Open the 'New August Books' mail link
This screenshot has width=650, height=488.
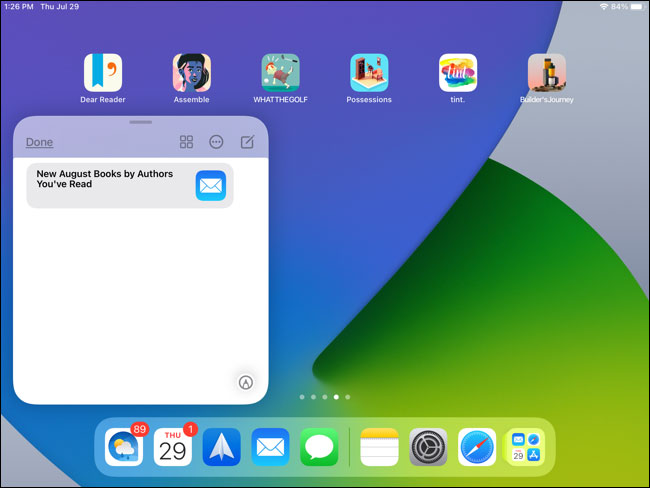130,185
